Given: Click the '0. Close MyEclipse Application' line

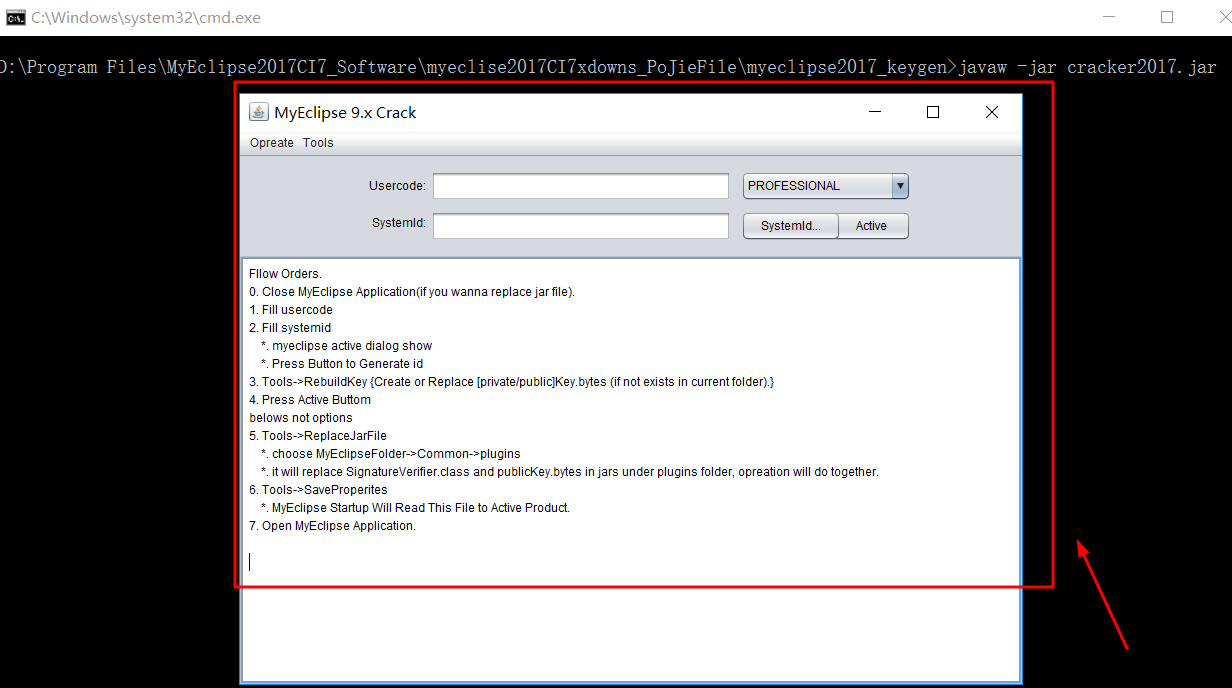Looking at the screenshot, I should click(x=412, y=292).
